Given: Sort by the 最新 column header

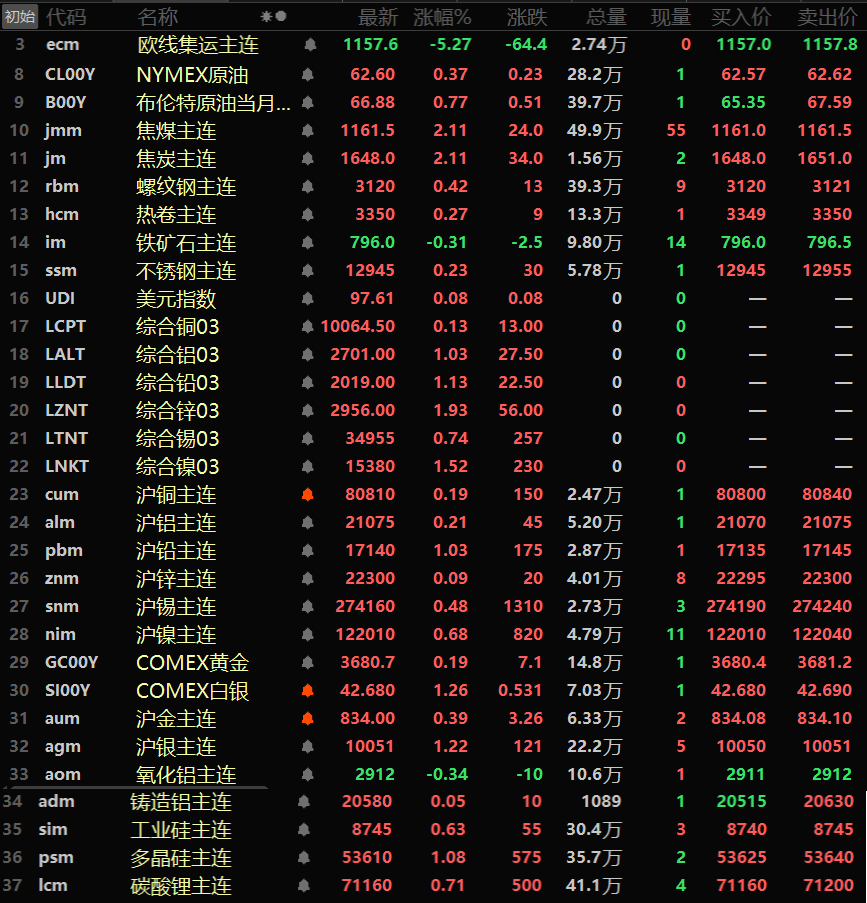Looking at the screenshot, I should click(x=378, y=17).
